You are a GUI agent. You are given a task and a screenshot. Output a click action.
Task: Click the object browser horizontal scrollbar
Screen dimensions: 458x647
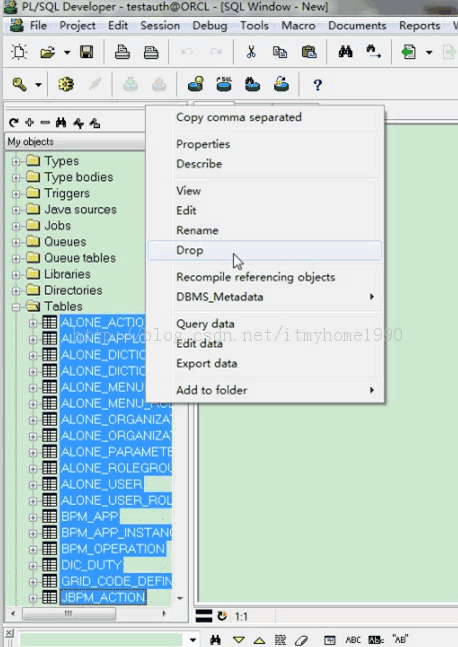[88, 614]
